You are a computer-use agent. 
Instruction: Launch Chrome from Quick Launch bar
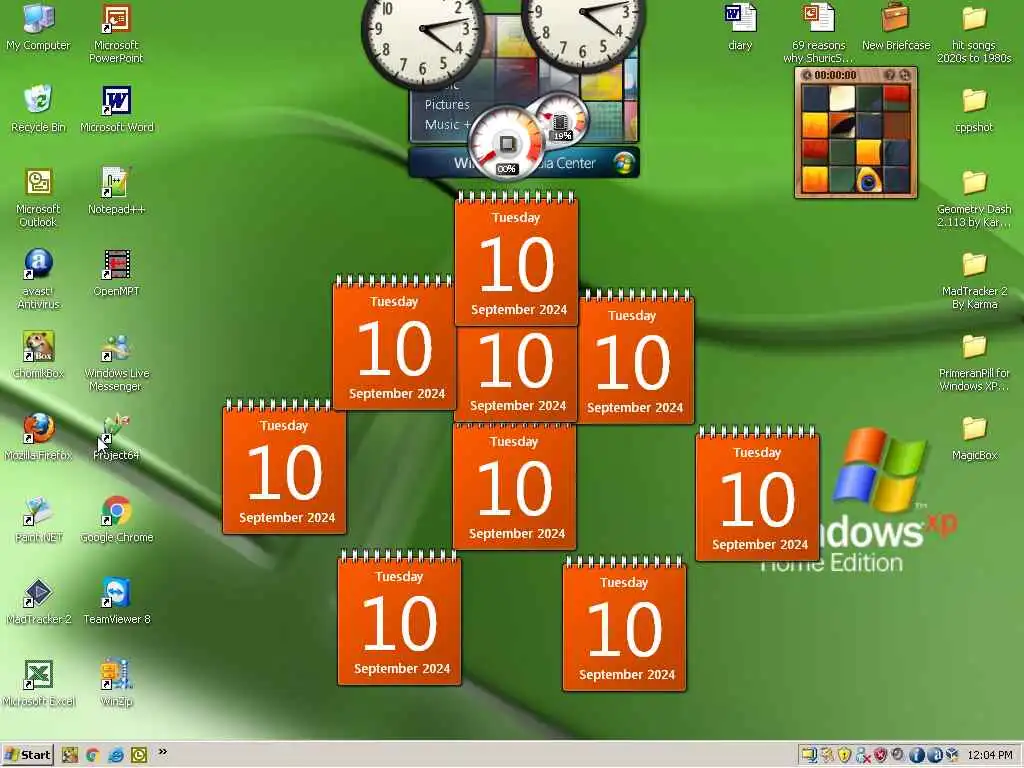tap(92, 756)
